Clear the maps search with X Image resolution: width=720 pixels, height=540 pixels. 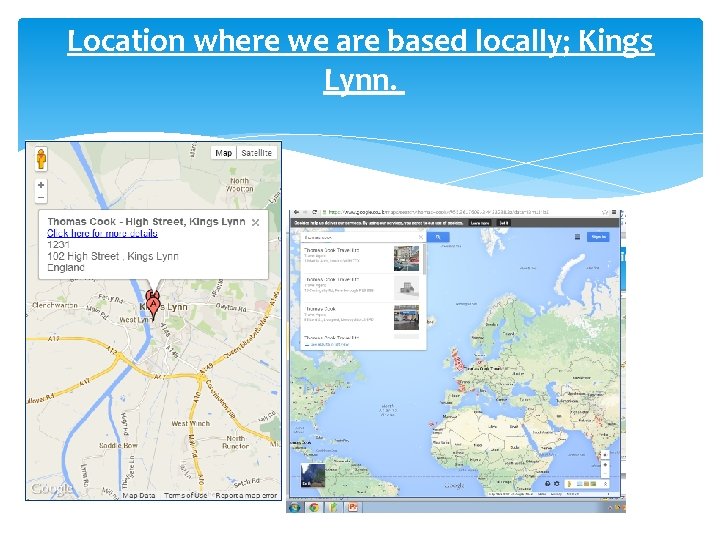click(x=421, y=237)
